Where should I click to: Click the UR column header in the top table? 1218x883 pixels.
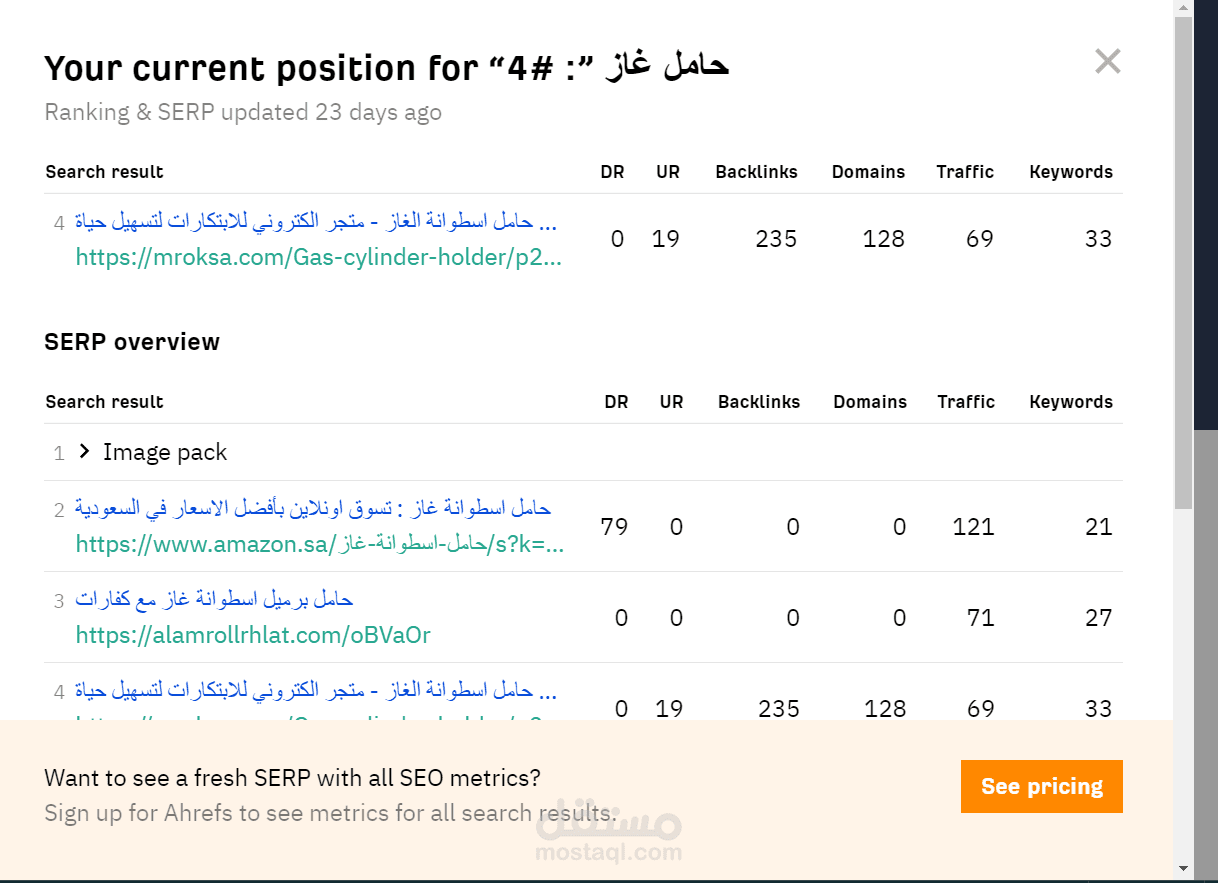668,172
